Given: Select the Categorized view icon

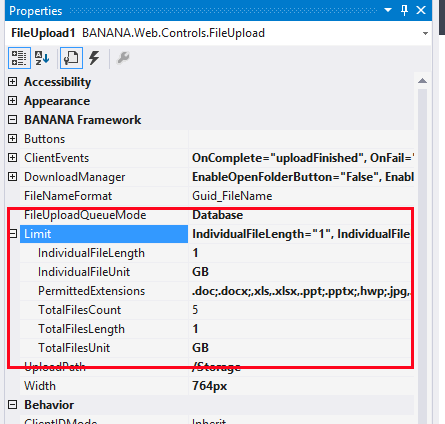Looking at the screenshot, I should tap(19, 58).
